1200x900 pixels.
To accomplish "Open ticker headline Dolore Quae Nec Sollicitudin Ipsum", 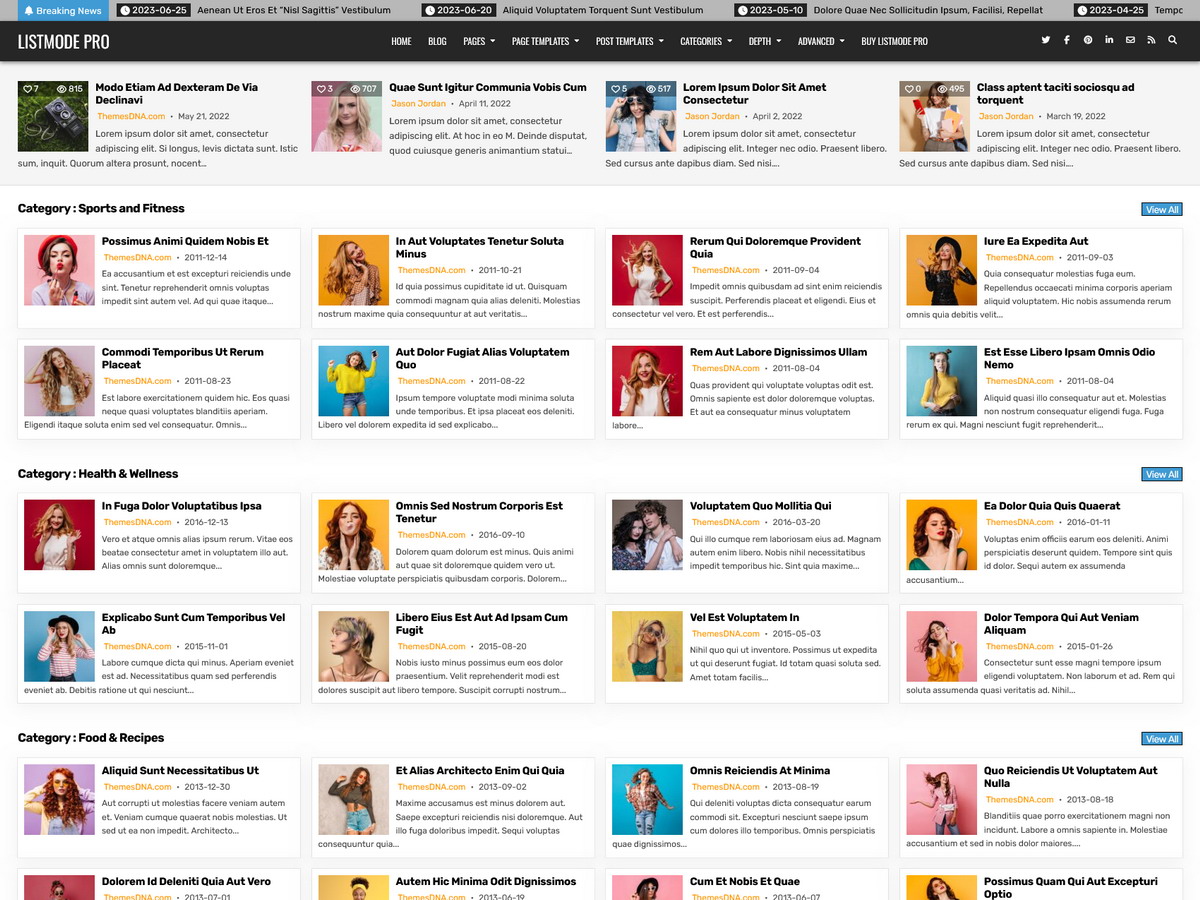I will coord(929,10).
